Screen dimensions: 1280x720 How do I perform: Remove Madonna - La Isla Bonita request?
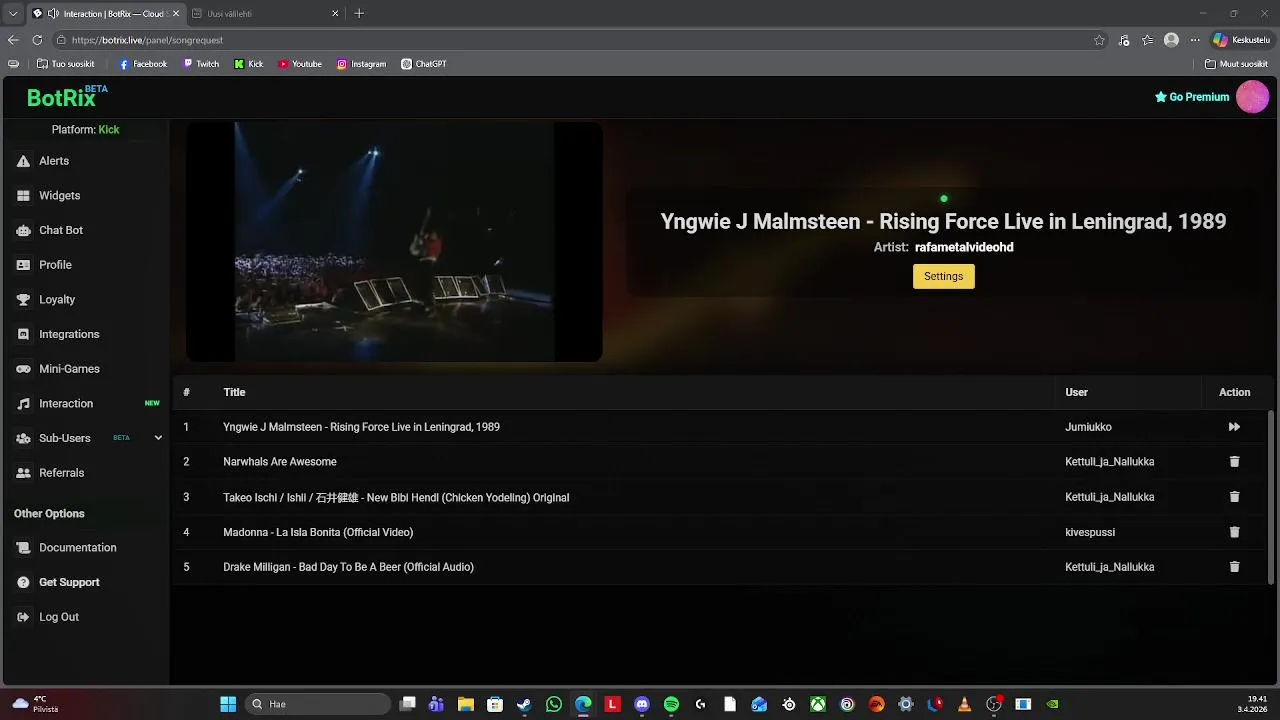point(1234,532)
